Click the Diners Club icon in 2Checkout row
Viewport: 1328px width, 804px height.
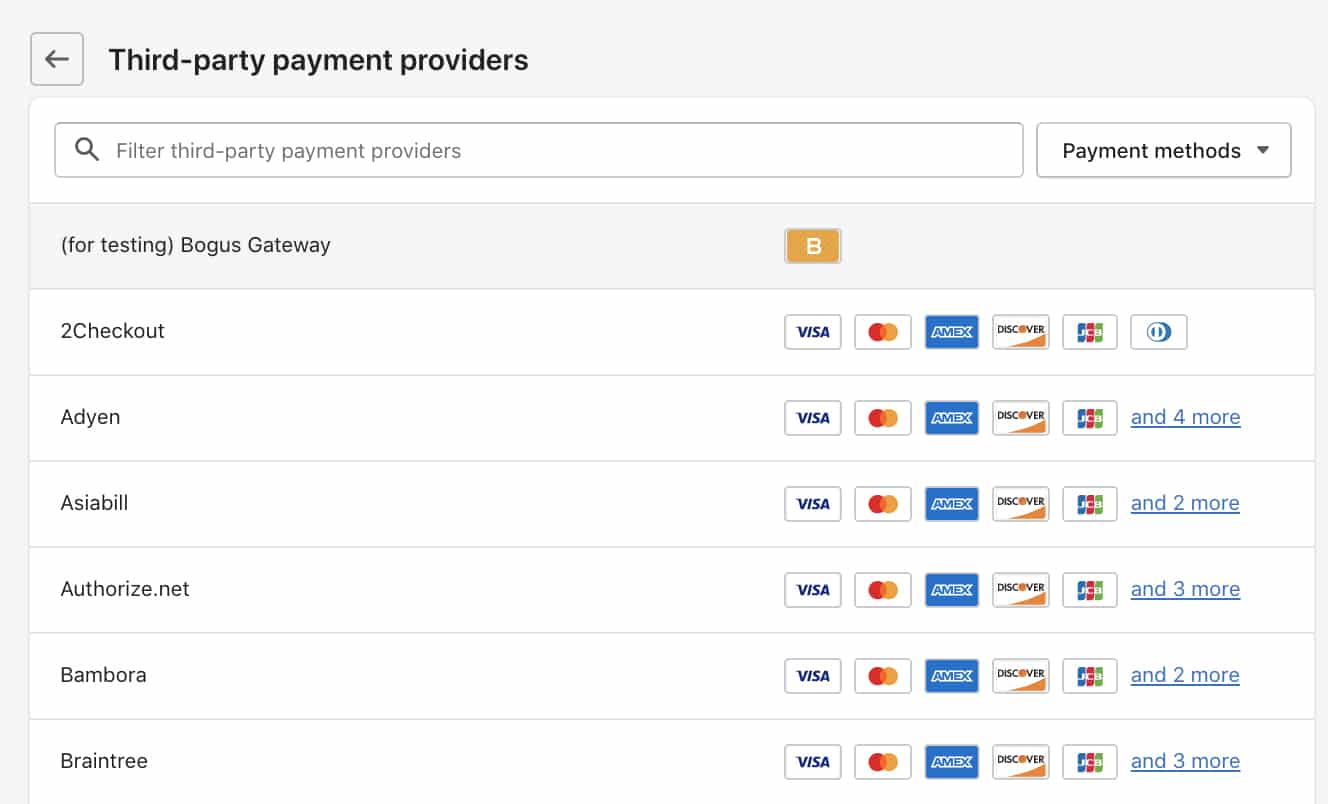1159,332
